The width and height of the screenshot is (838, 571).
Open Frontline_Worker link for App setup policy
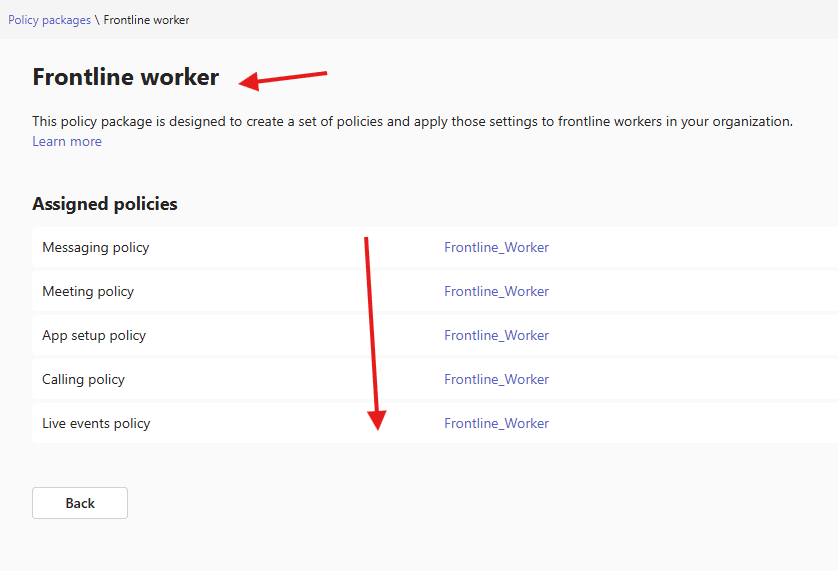click(x=496, y=336)
